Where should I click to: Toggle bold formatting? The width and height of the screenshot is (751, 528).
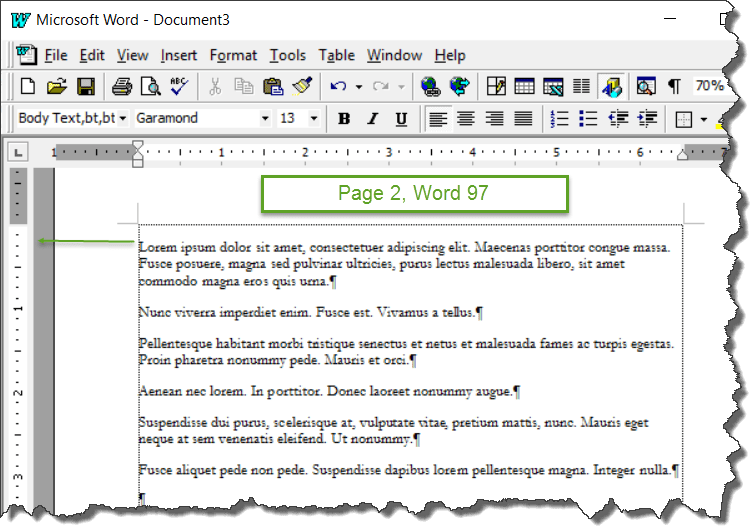[344, 118]
